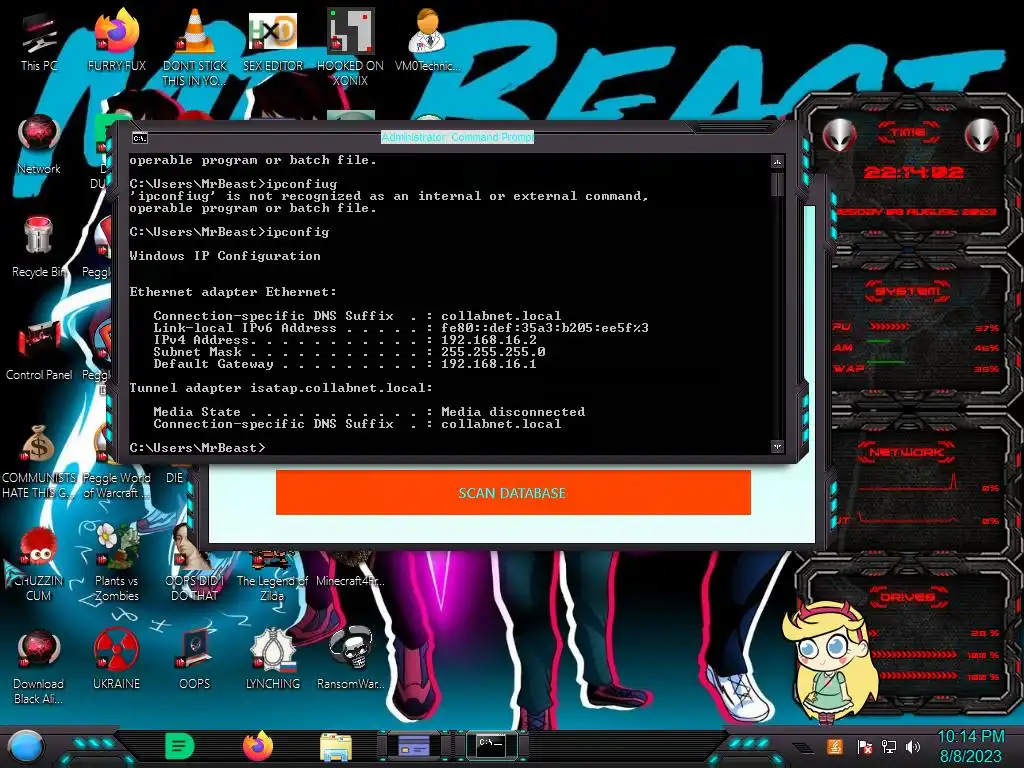Open the green chat app in taskbar
Screen dimensions: 1024x768
(180, 746)
